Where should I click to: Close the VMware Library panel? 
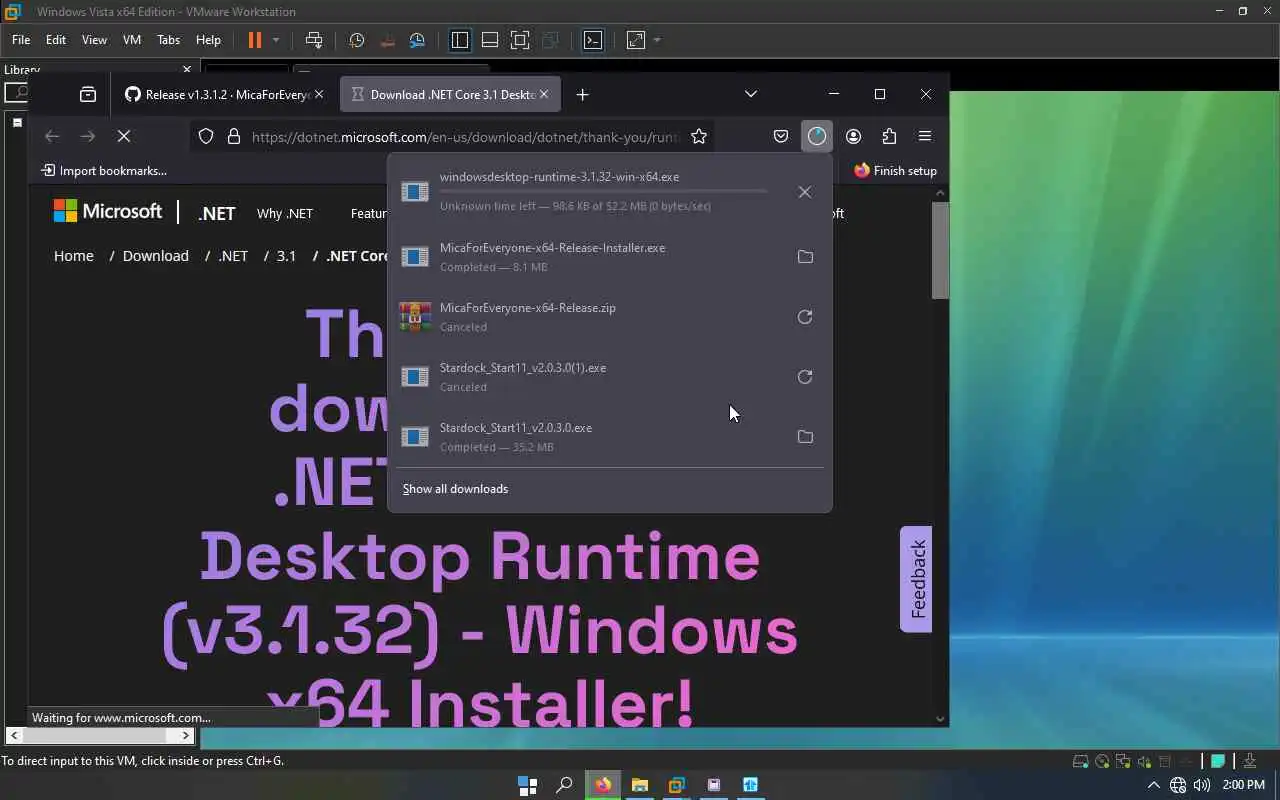(x=187, y=69)
